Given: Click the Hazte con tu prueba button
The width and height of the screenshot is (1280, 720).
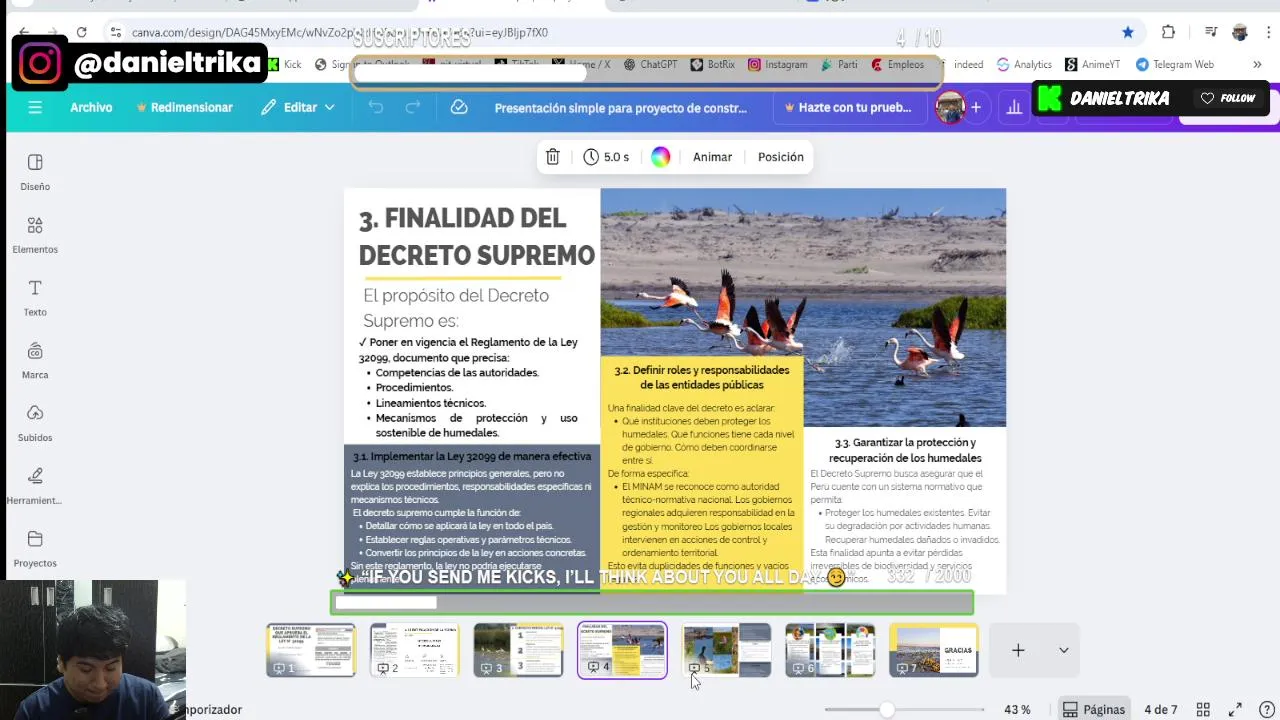Looking at the screenshot, I should click(848, 107).
